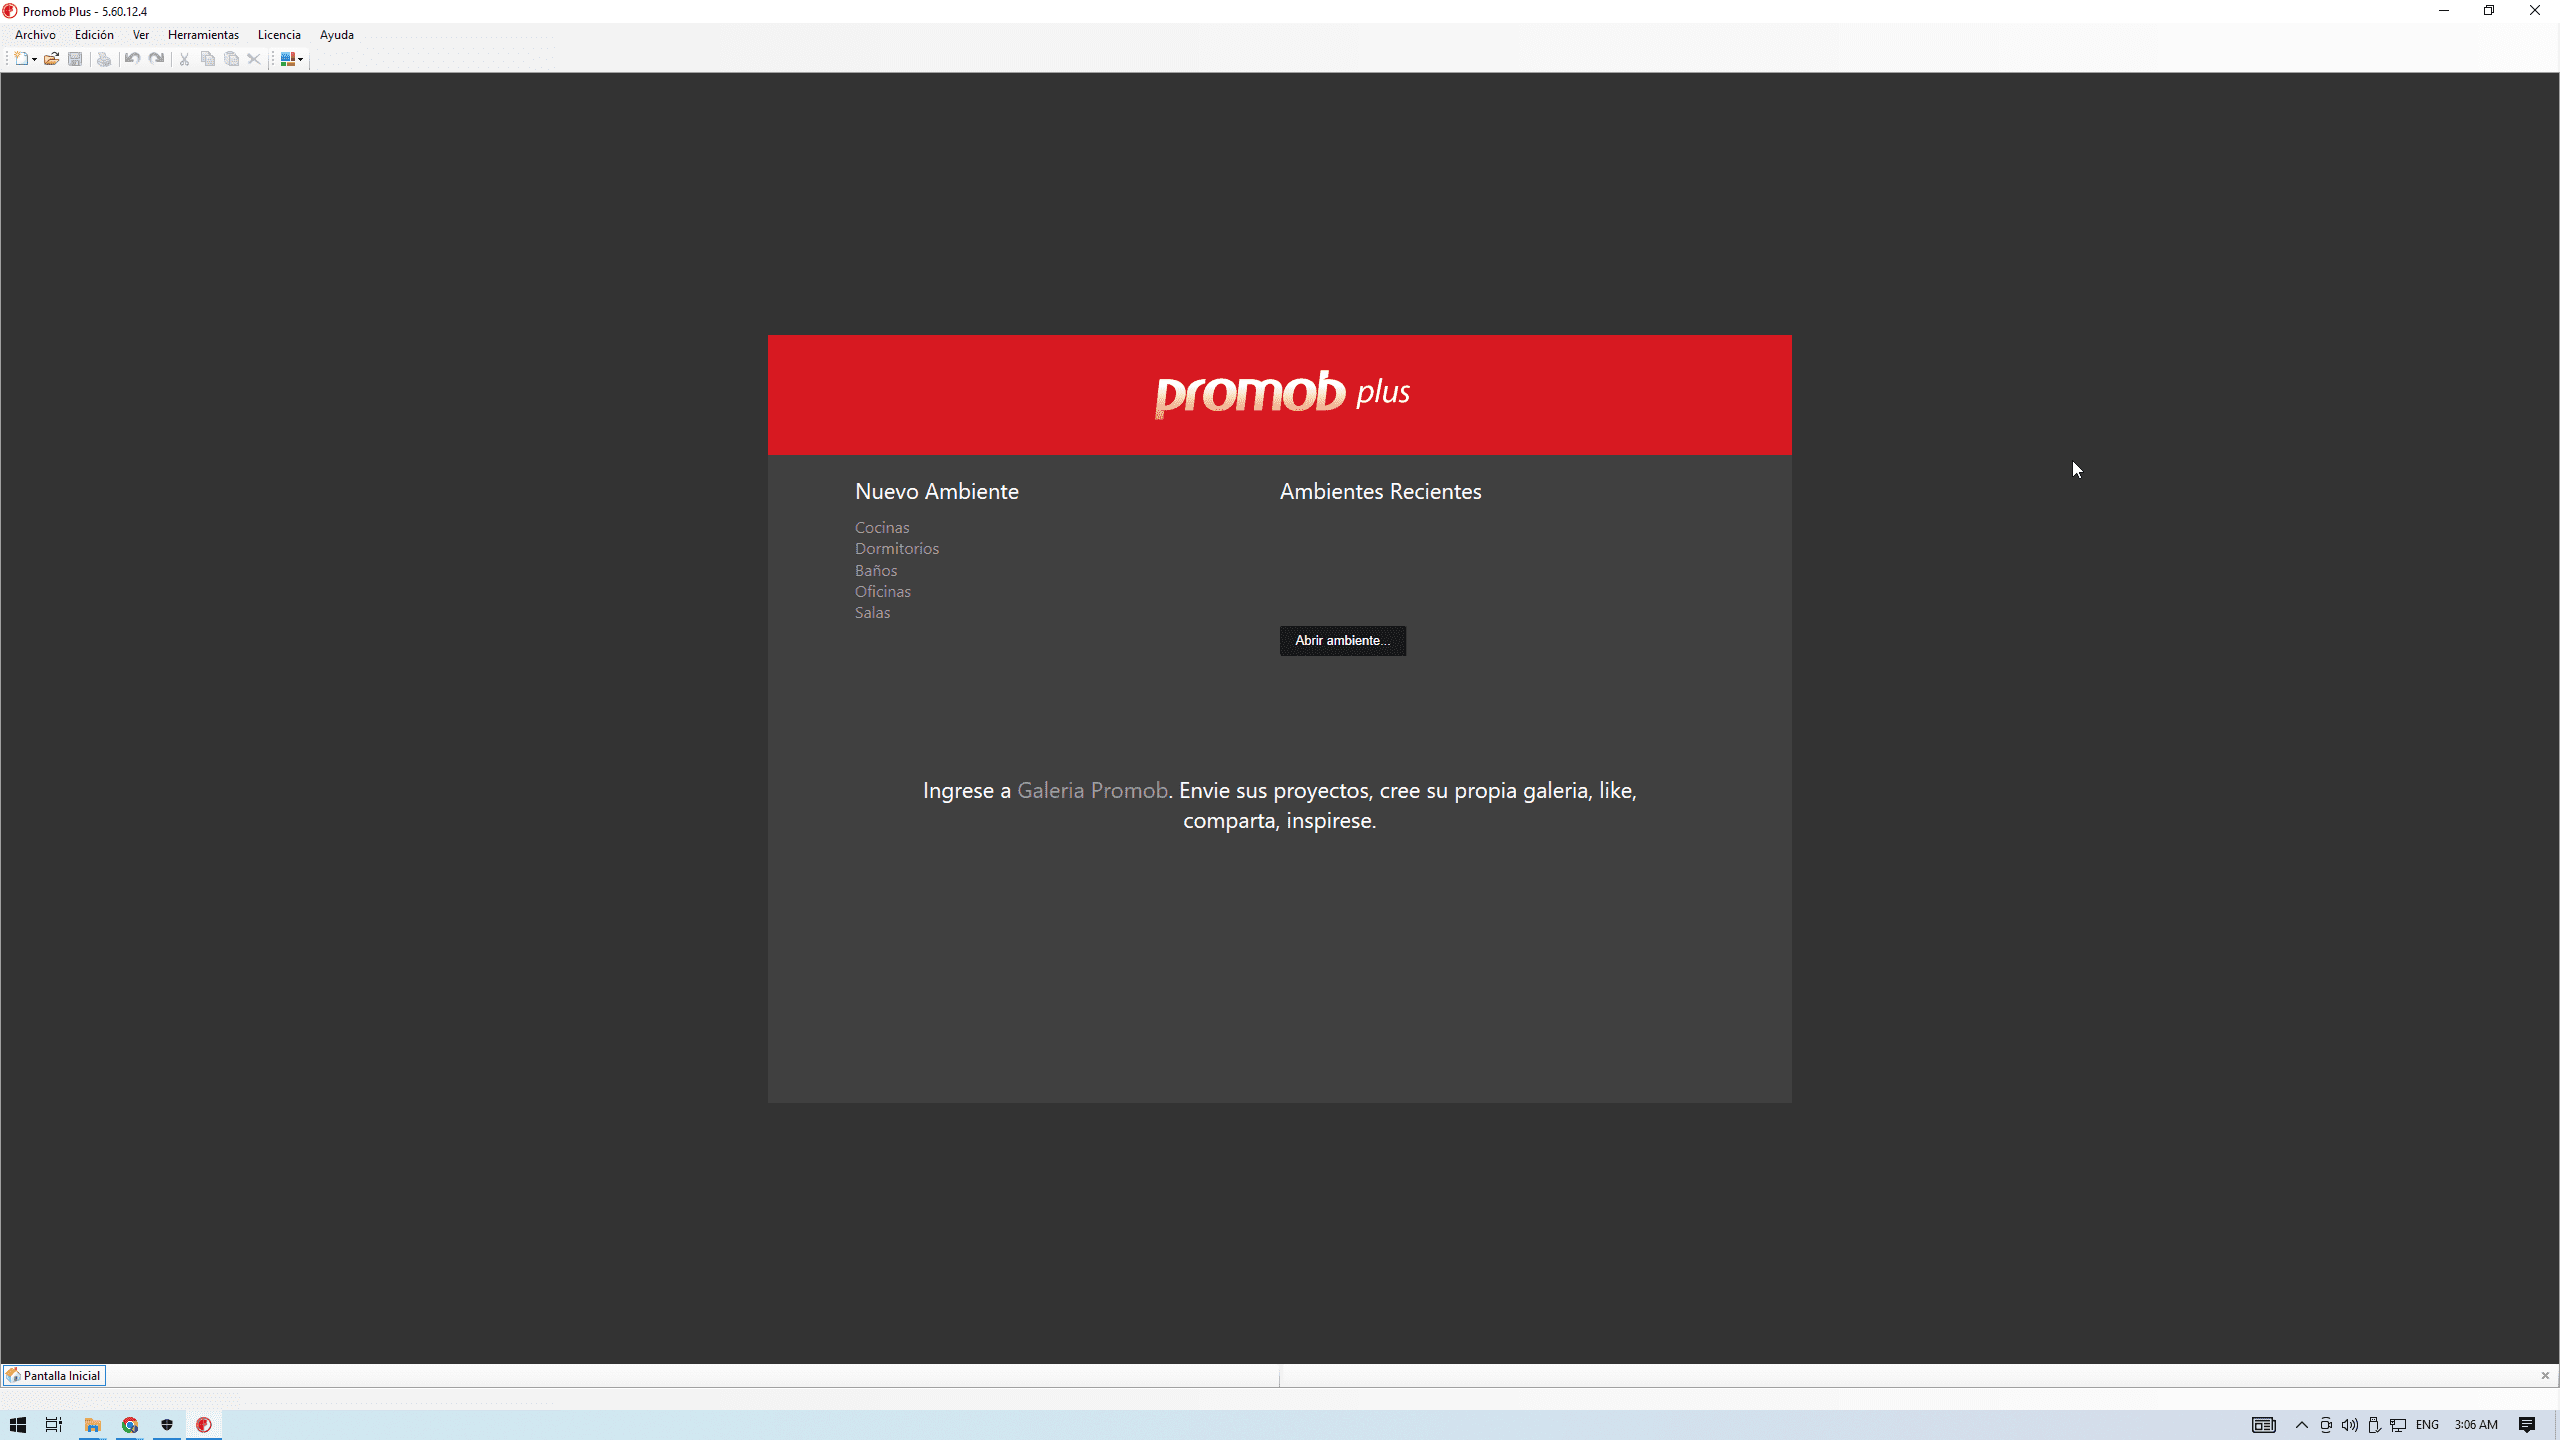Launch Google Chrome from the taskbar
The image size is (2560, 1440).
pyautogui.click(x=130, y=1424)
